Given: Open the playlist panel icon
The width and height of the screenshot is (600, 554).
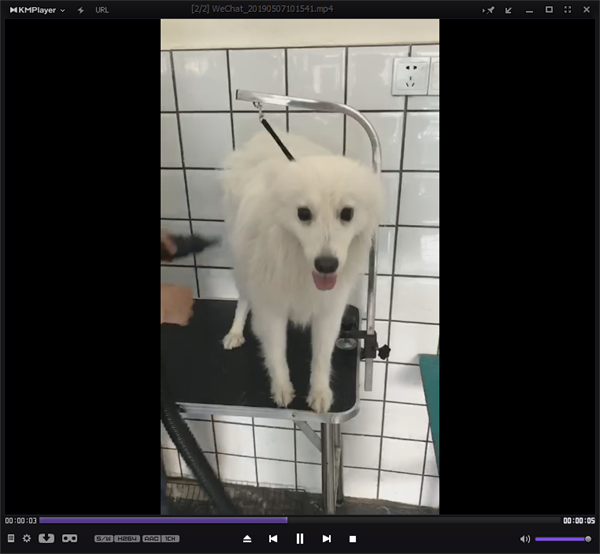Looking at the screenshot, I should [11, 538].
